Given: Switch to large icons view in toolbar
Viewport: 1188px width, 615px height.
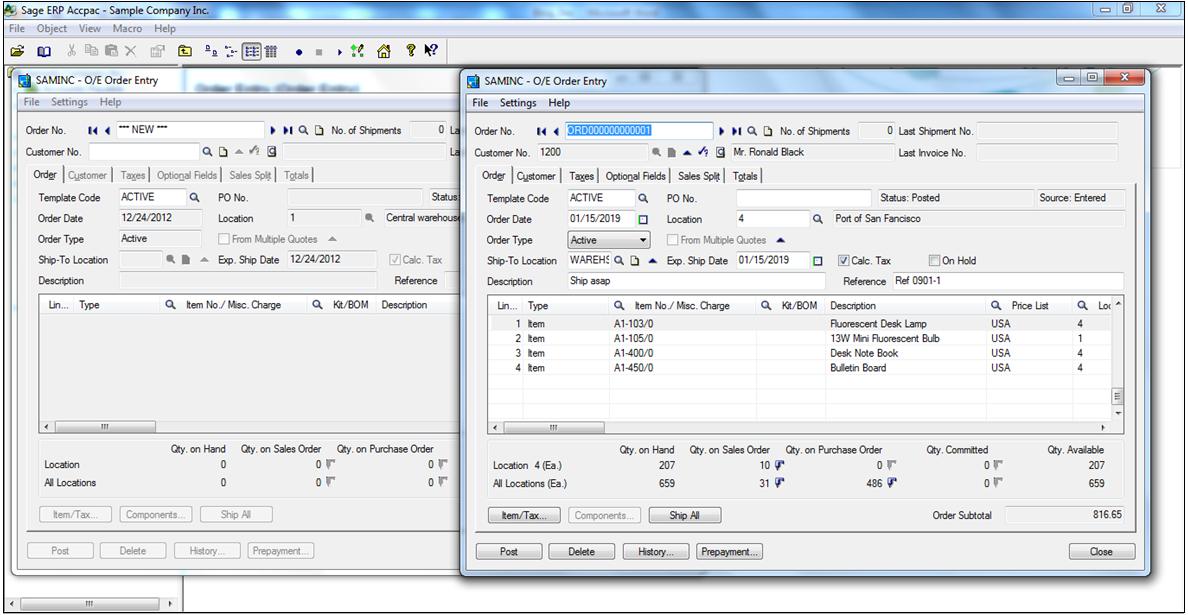Looking at the screenshot, I should coord(211,51).
